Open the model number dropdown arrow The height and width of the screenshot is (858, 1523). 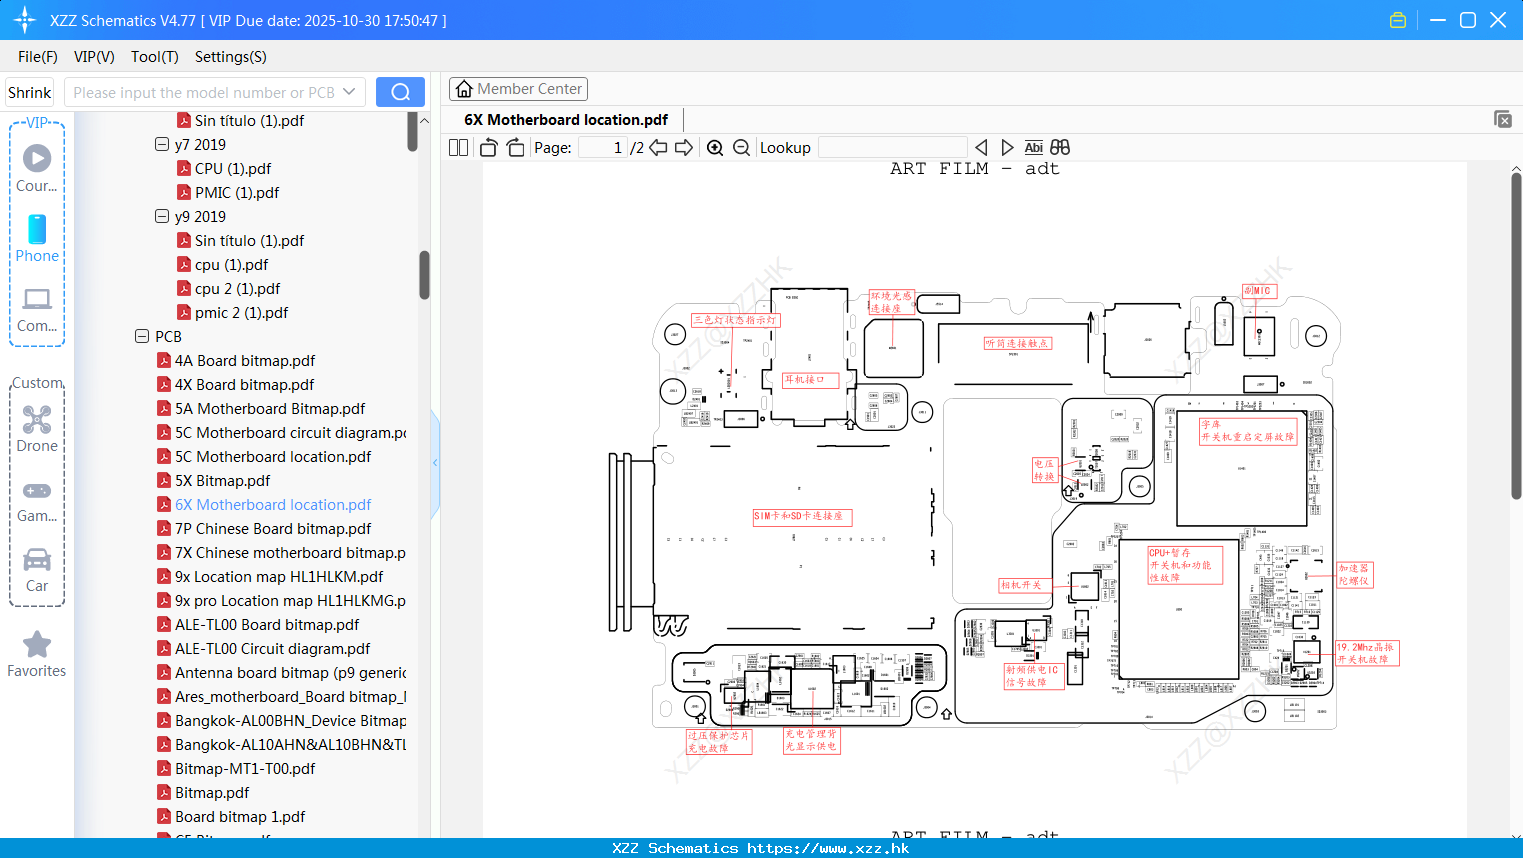tap(349, 92)
